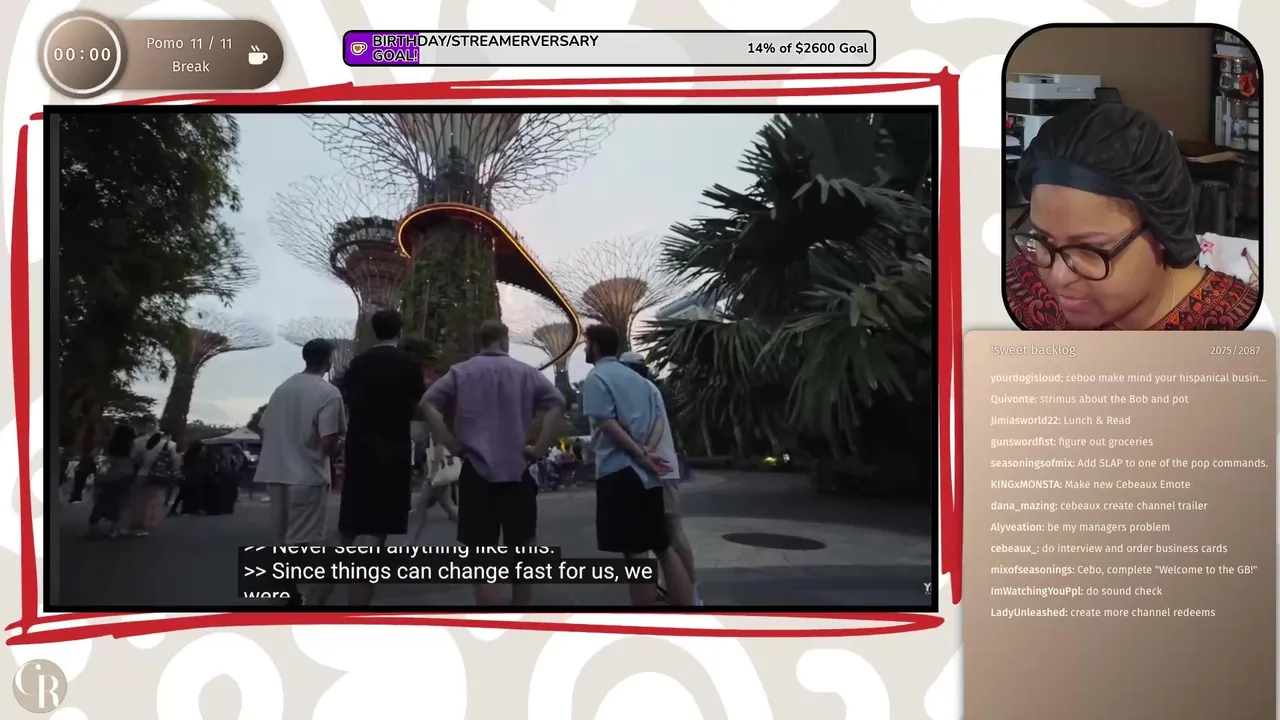Click the streamer webcam feed
This screenshot has width=1280, height=720.
tap(1132, 178)
